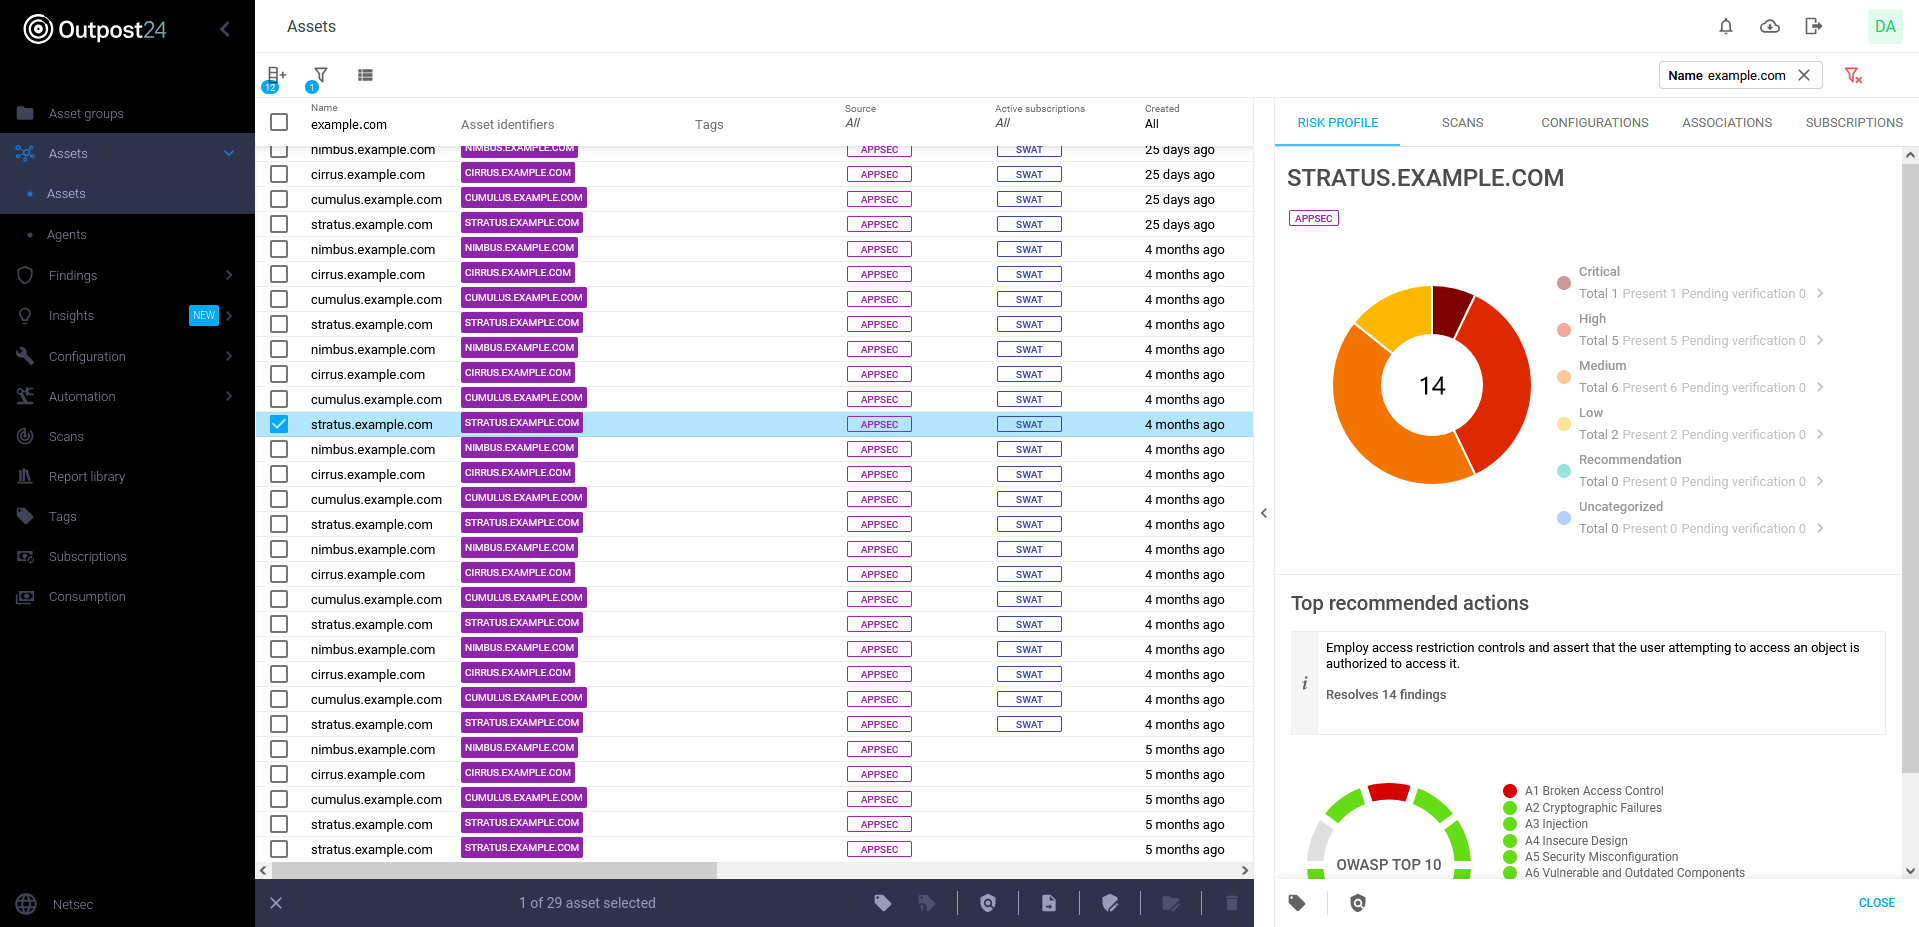Expand Critical findings details chevron
The image size is (1919, 927).
tap(1820, 293)
